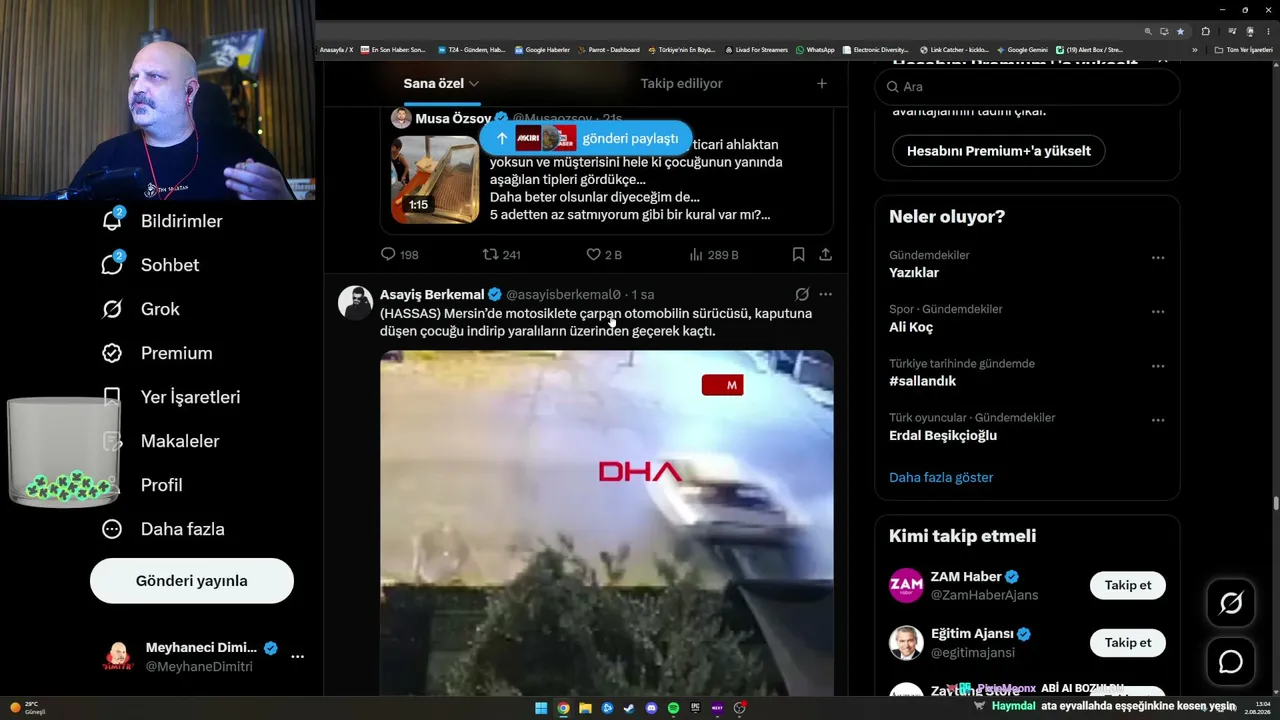Click the browser bookmark star icon
This screenshot has height=720, width=1280.
point(1180,31)
